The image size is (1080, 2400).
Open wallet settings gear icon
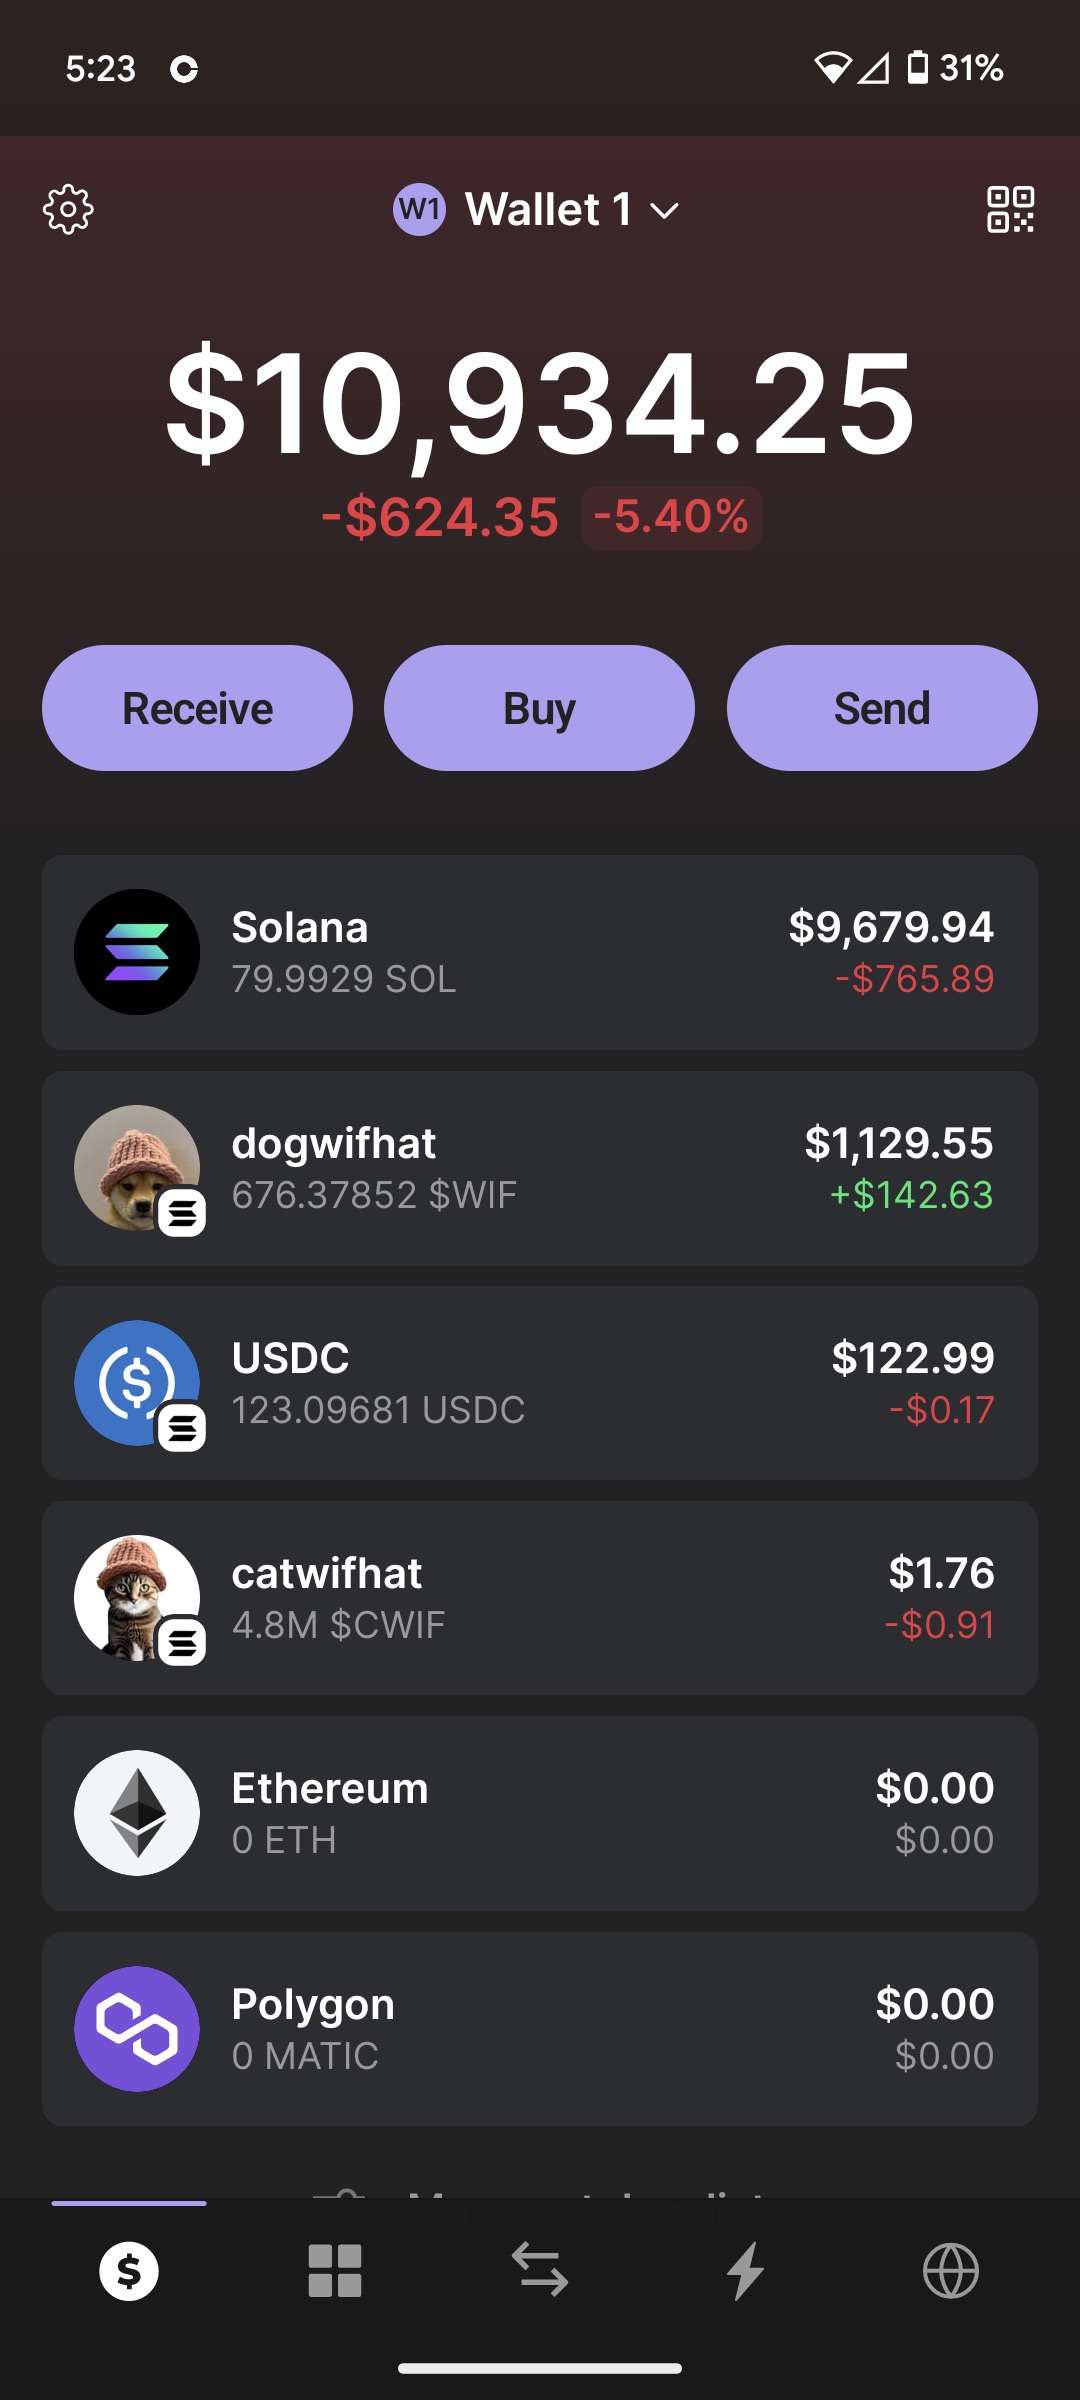[68, 209]
